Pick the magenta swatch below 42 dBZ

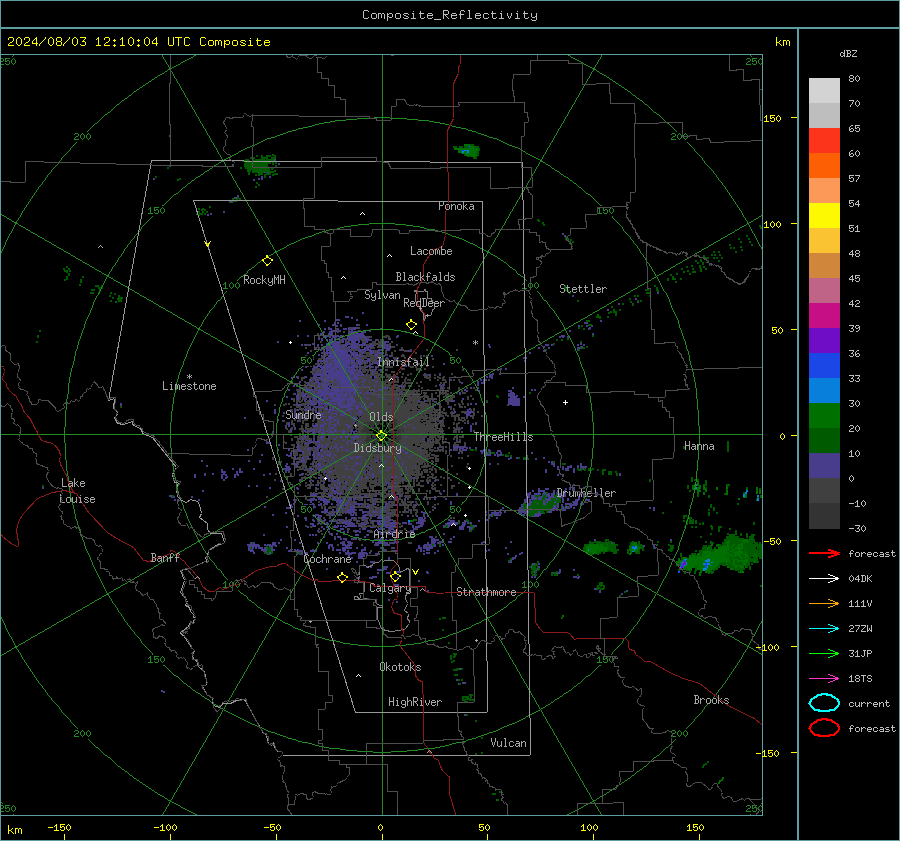tap(824, 315)
